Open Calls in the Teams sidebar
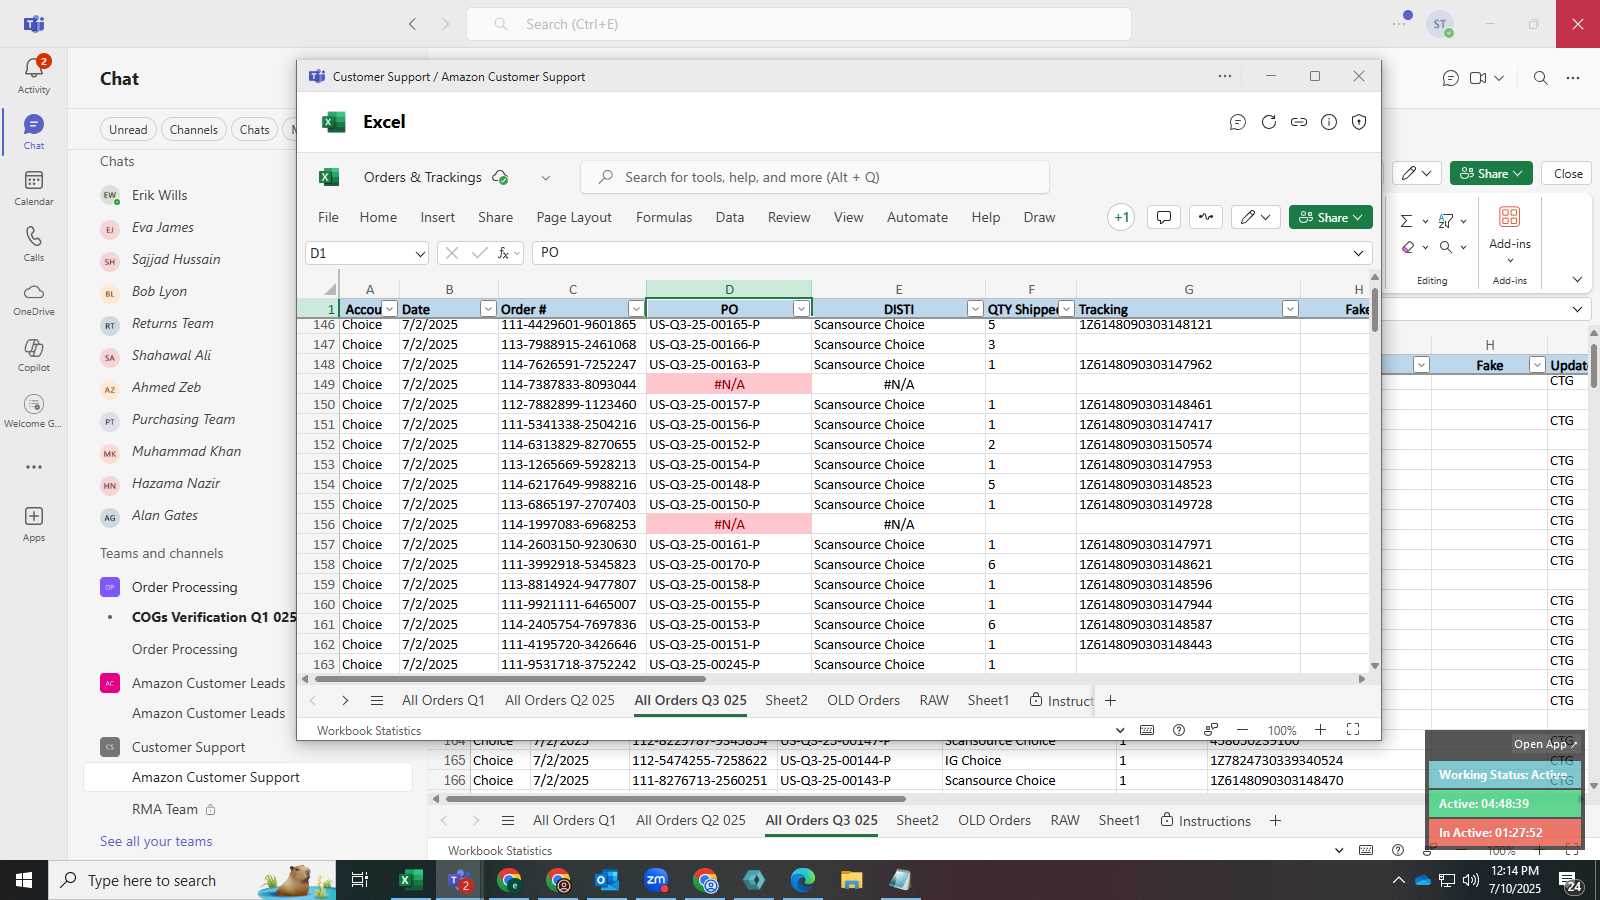This screenshot has width=1600, height=900. [x=33, y=243]
